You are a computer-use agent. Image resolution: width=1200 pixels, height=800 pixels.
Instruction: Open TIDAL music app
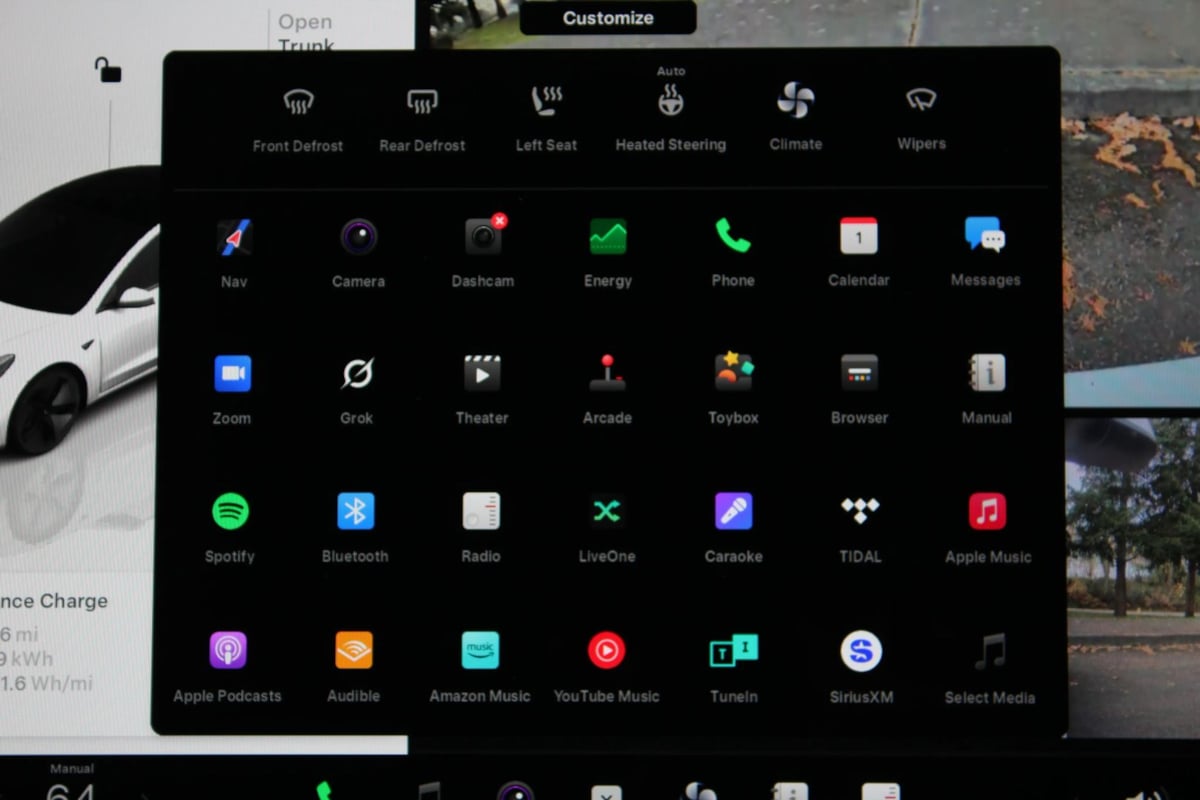(x=860, y=512)
